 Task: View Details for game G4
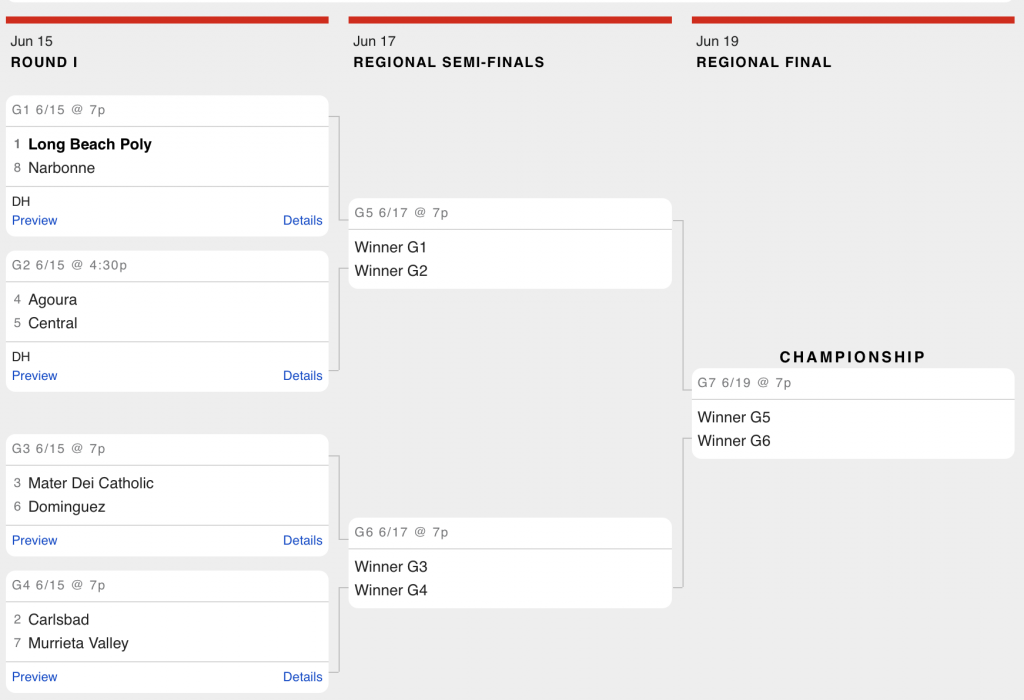[302, 676]
